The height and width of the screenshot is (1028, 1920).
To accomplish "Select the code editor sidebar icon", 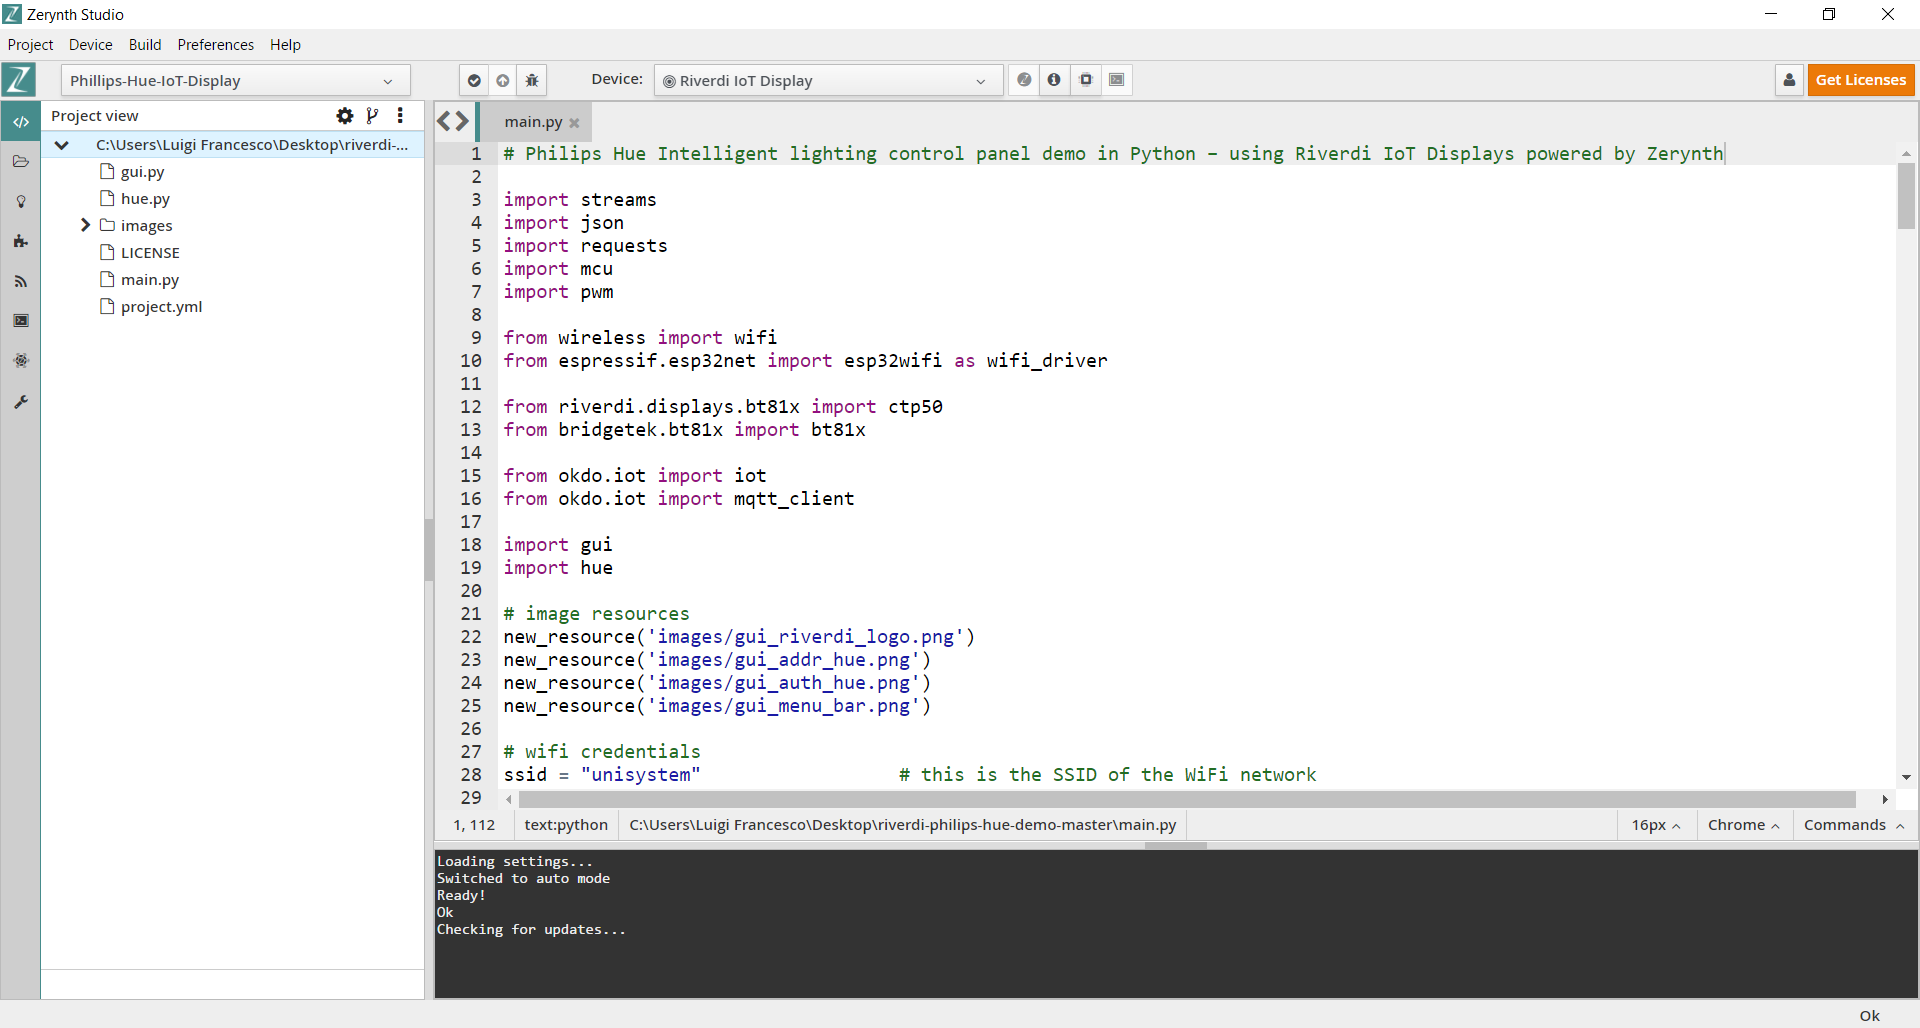I will click(20, 122).
